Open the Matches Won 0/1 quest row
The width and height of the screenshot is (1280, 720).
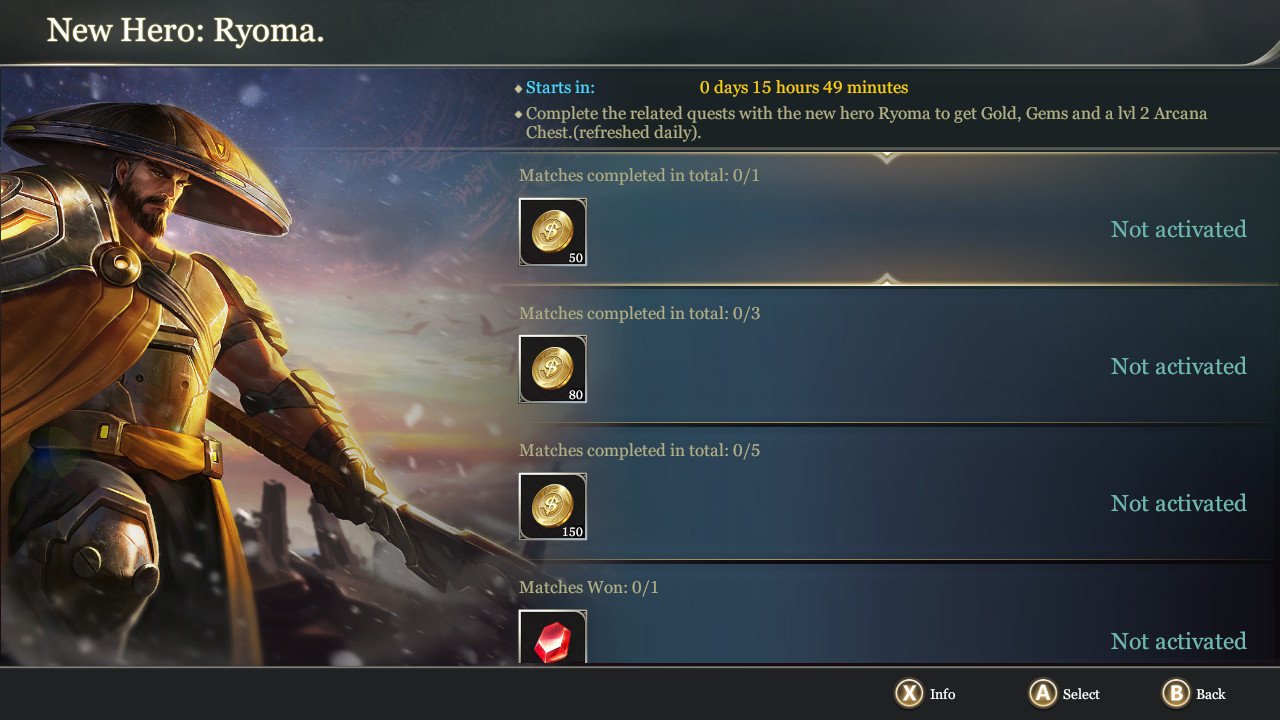(x=890, y=615)
